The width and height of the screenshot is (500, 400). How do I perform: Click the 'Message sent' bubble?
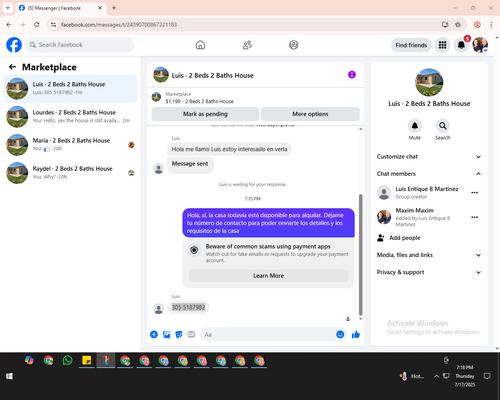190,164
